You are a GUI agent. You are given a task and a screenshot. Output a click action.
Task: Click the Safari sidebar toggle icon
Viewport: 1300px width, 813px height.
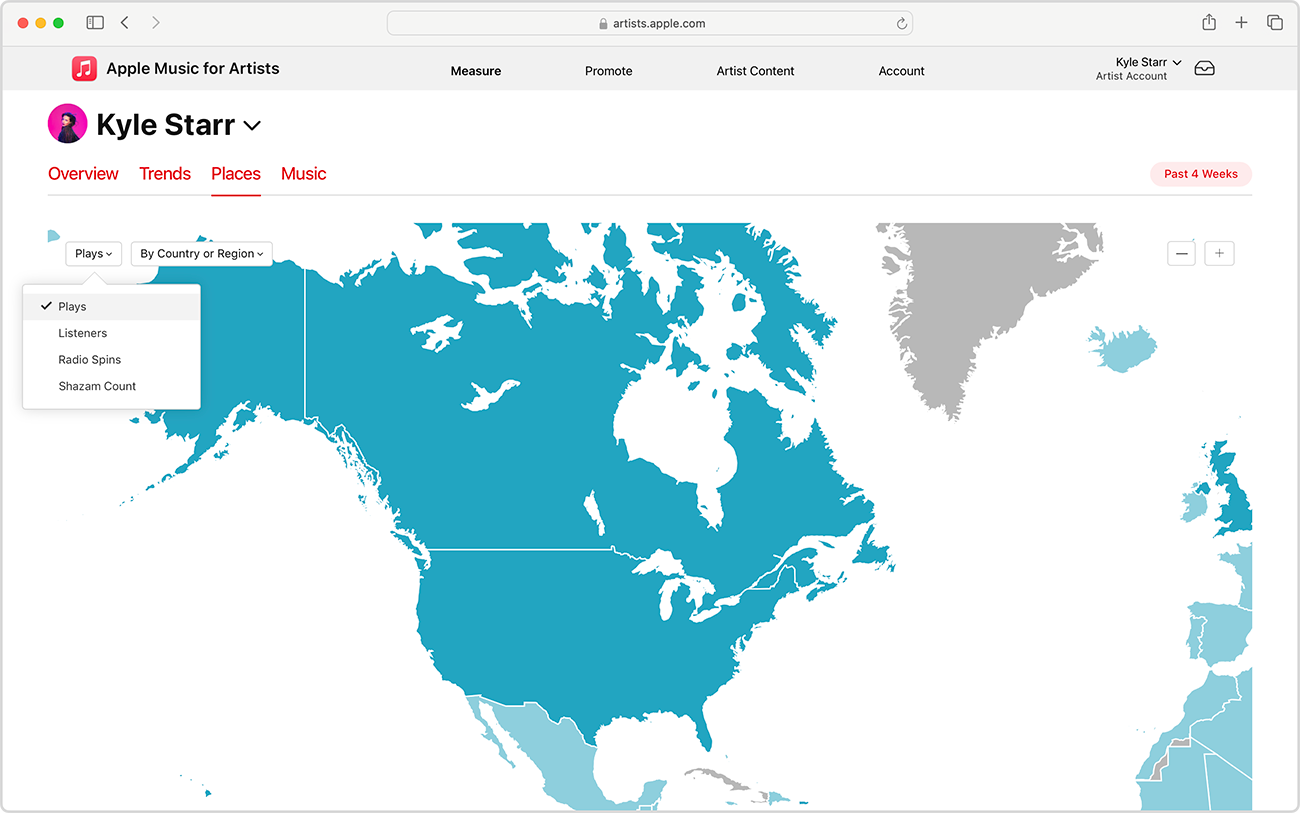[x=95, y=23]
